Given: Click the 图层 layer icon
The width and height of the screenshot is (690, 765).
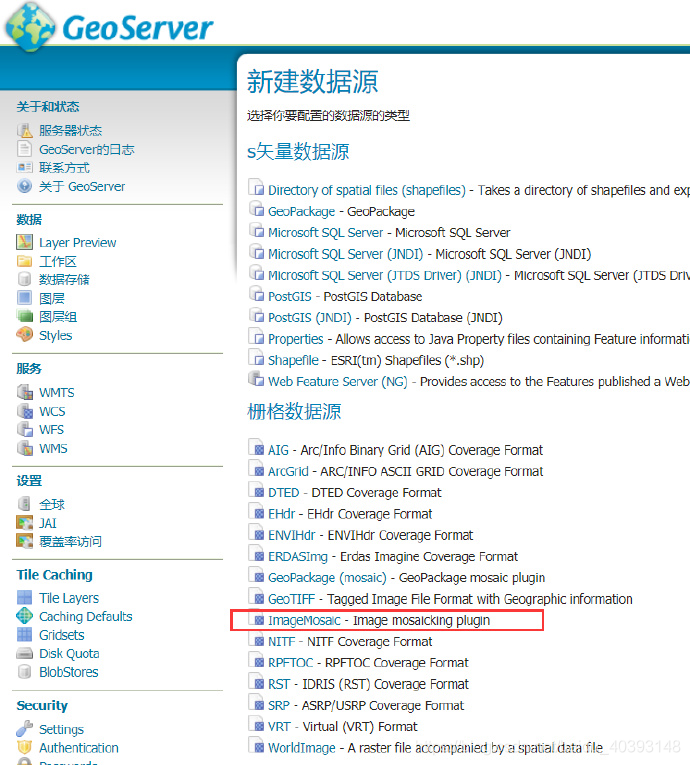Looking at the screenshot, I should [24, 298].
